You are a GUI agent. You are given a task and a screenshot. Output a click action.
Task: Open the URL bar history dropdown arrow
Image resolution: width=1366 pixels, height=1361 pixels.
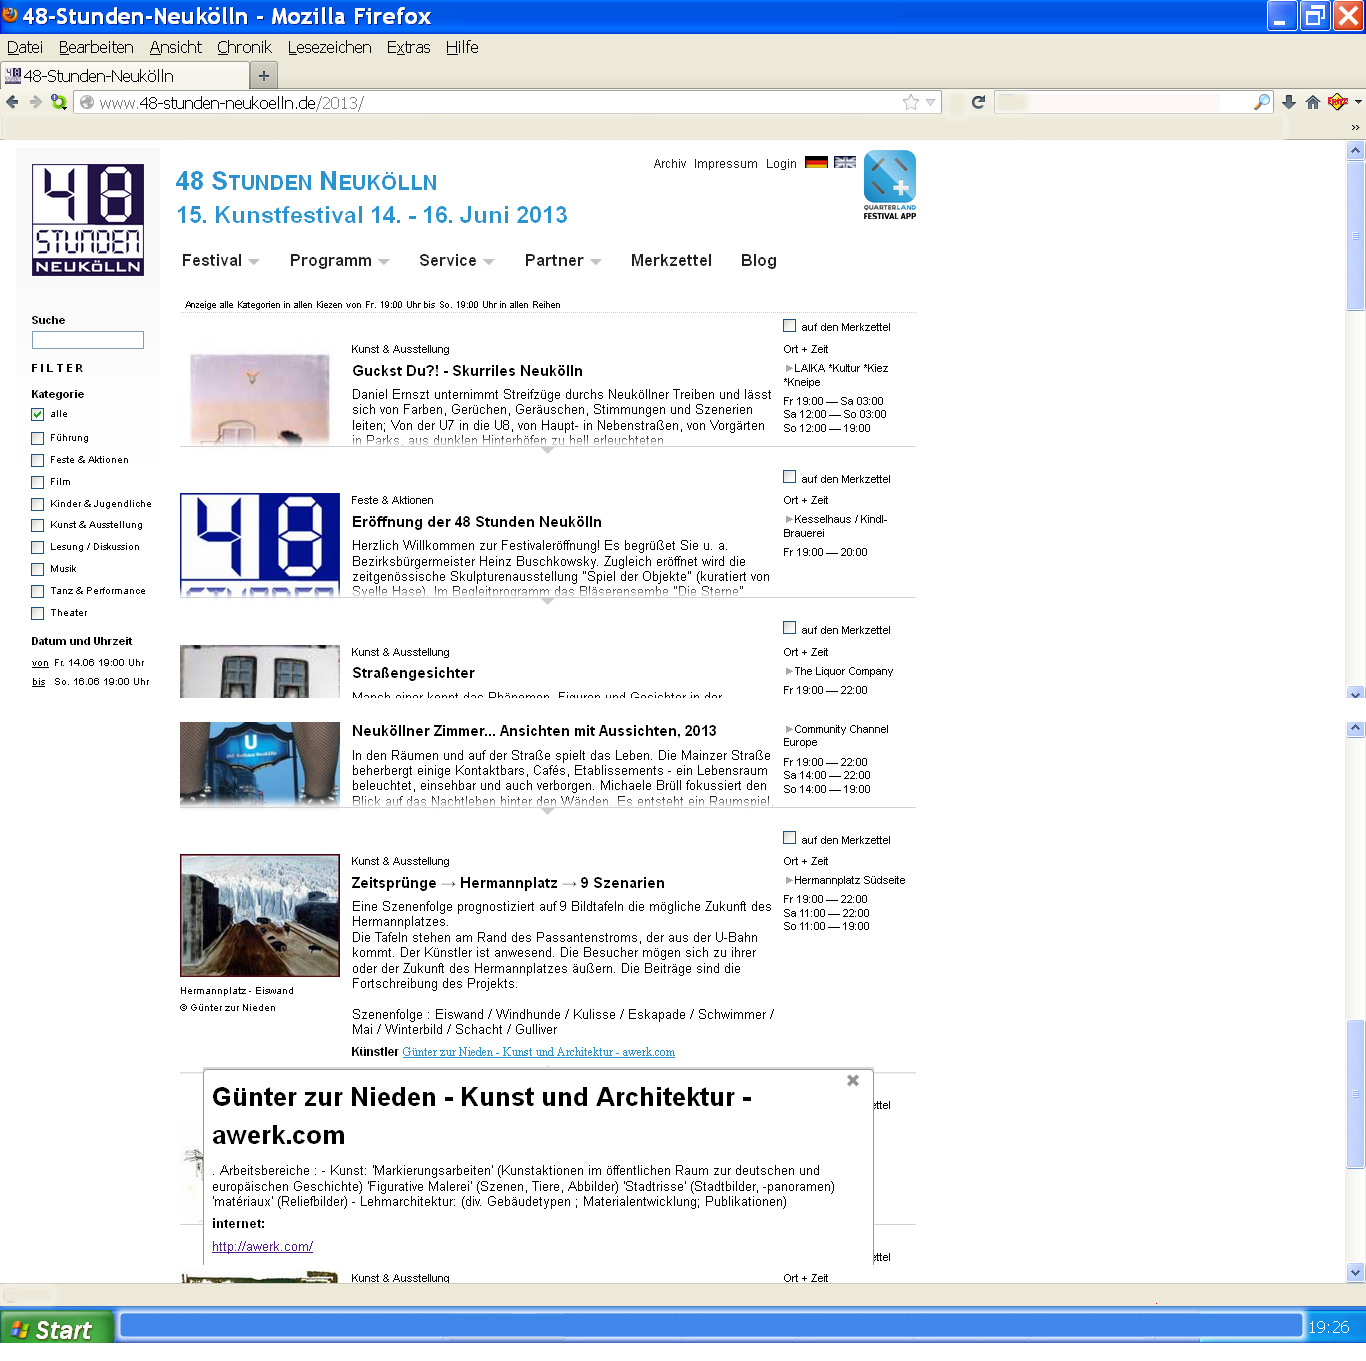931,102
